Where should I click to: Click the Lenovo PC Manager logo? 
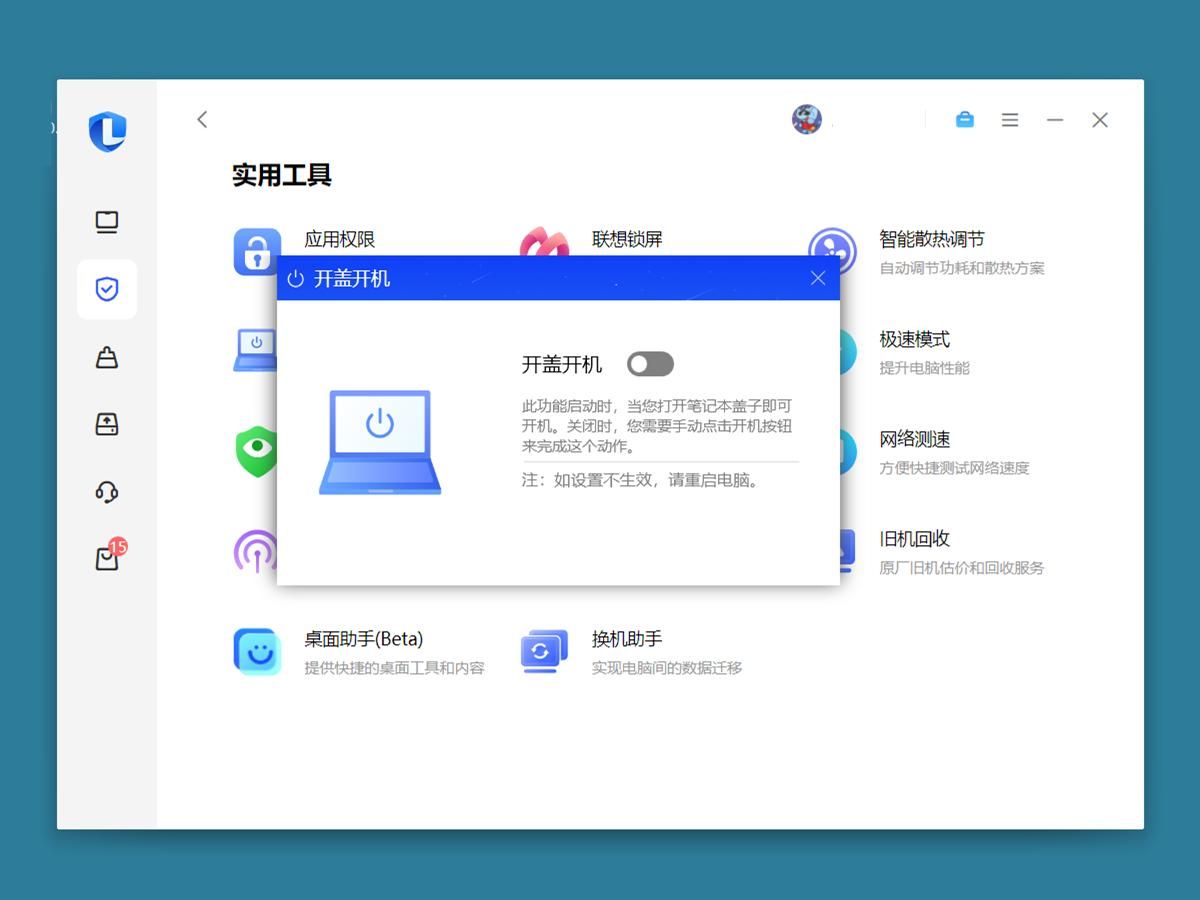point(107,133)
